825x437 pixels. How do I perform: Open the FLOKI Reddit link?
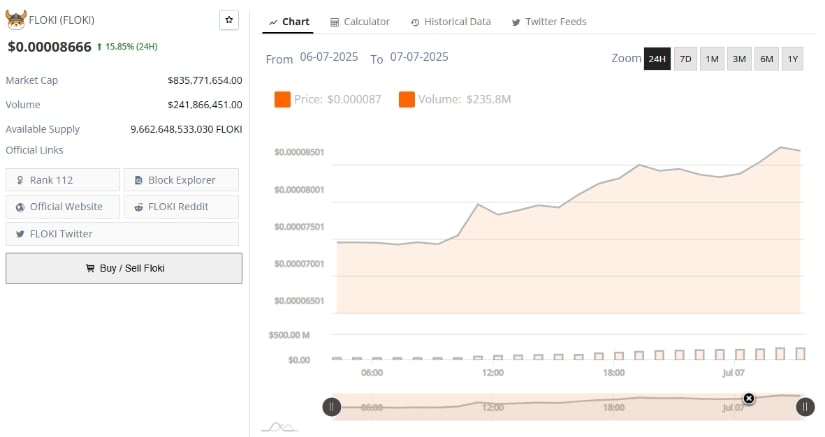click(181, 207)
